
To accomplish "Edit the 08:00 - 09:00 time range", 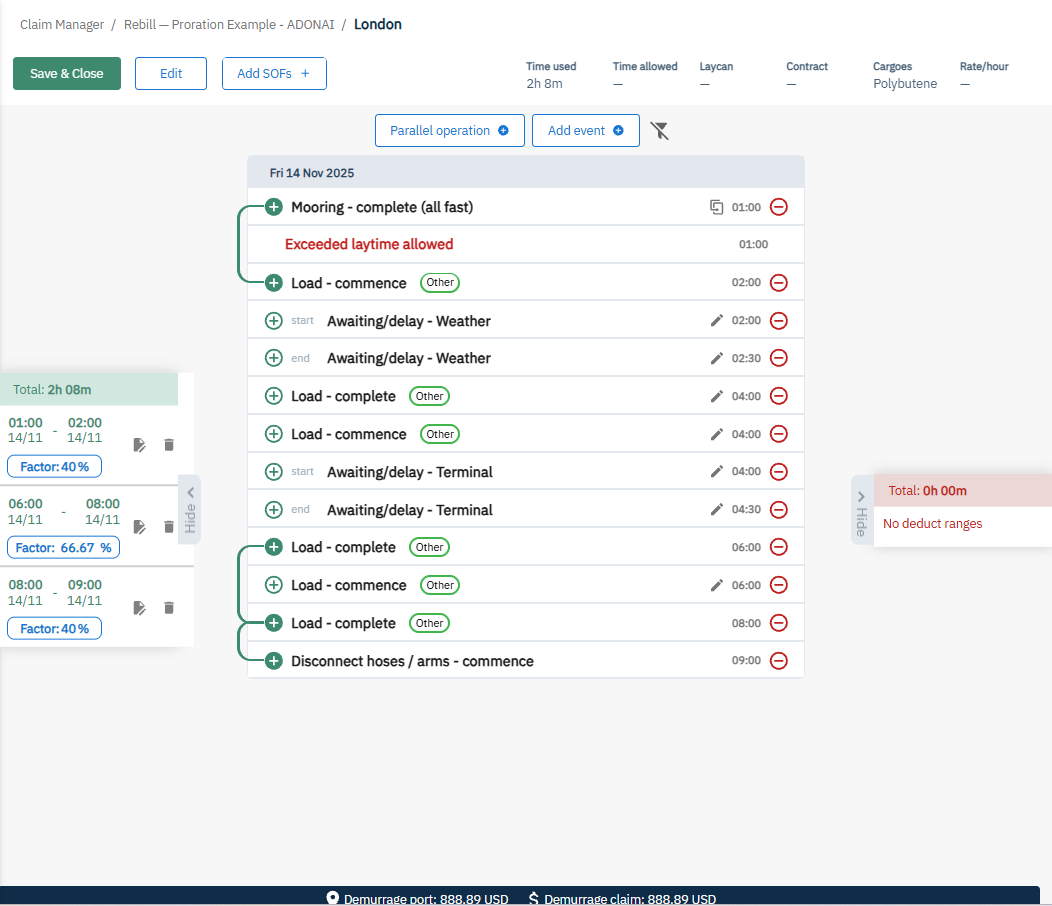I will 139,608.
